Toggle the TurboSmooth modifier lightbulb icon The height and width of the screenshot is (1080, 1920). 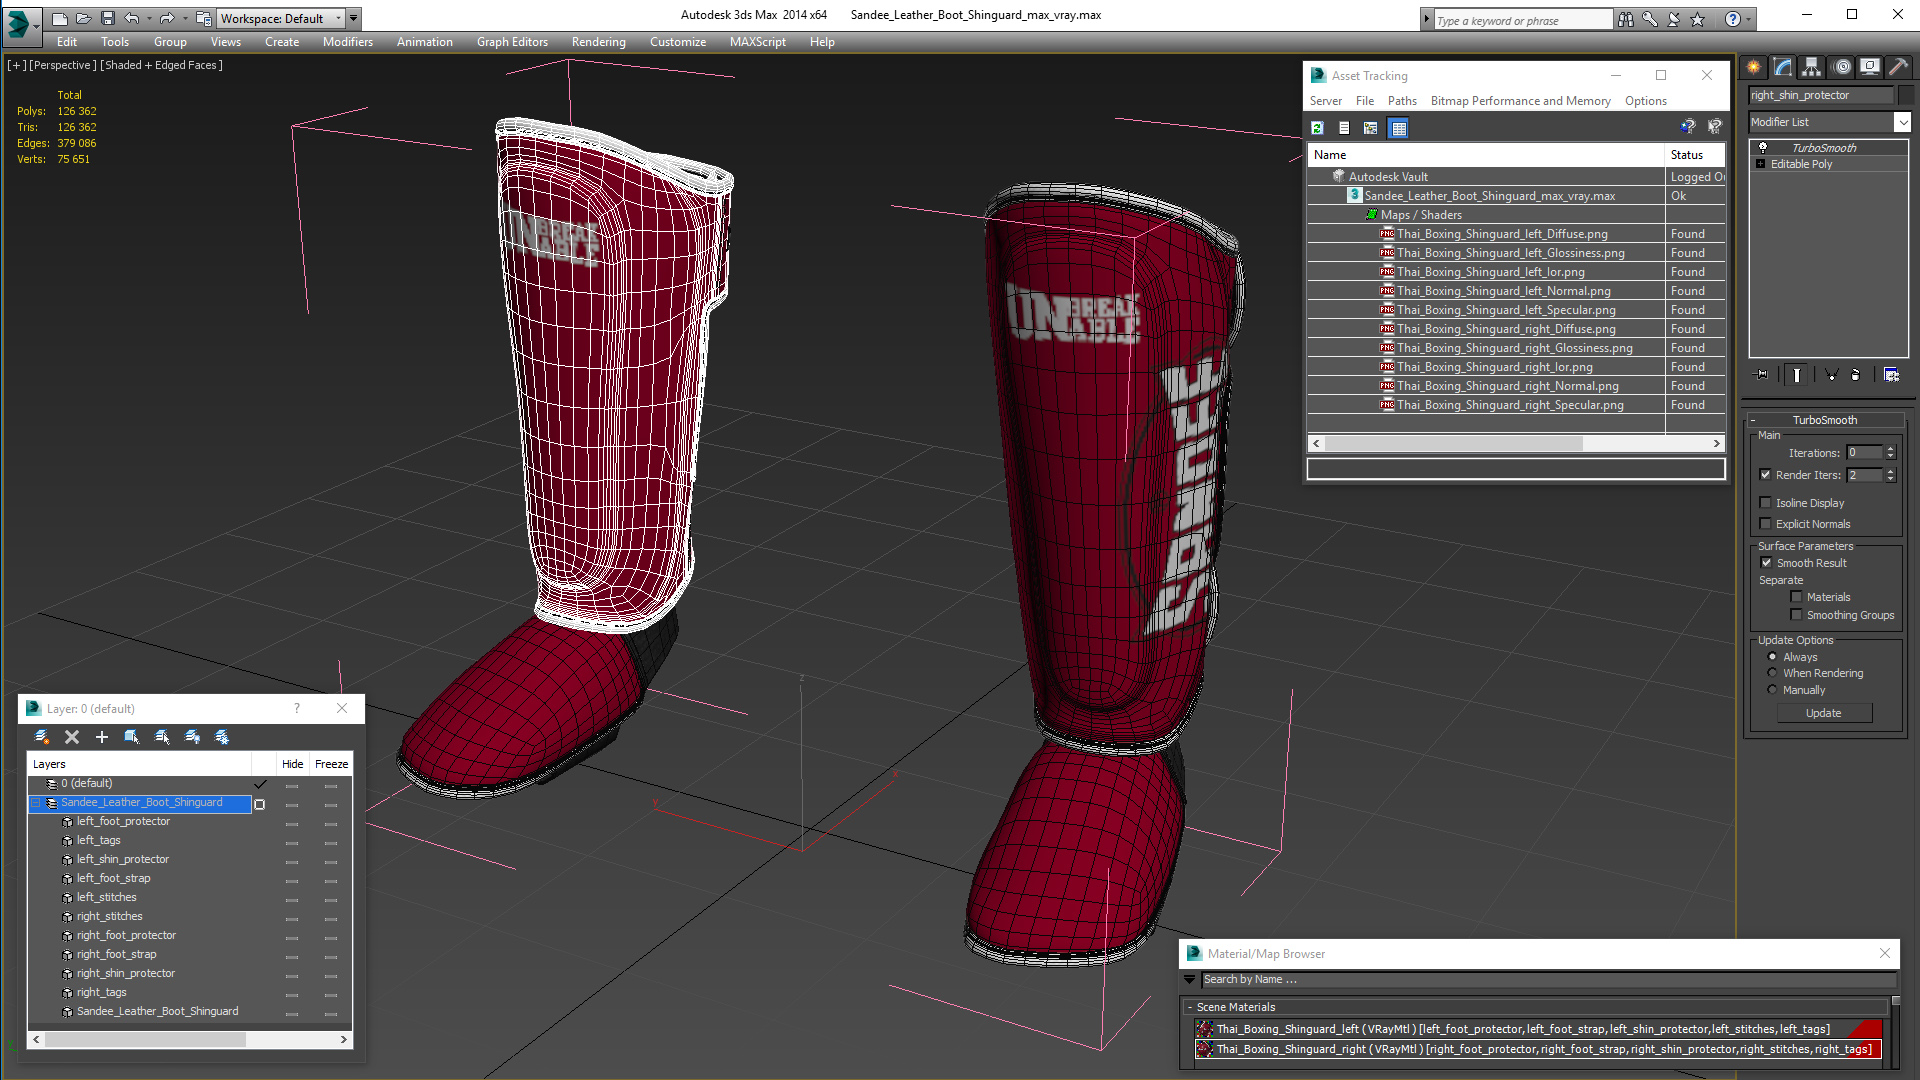(x=1763, y=147)
